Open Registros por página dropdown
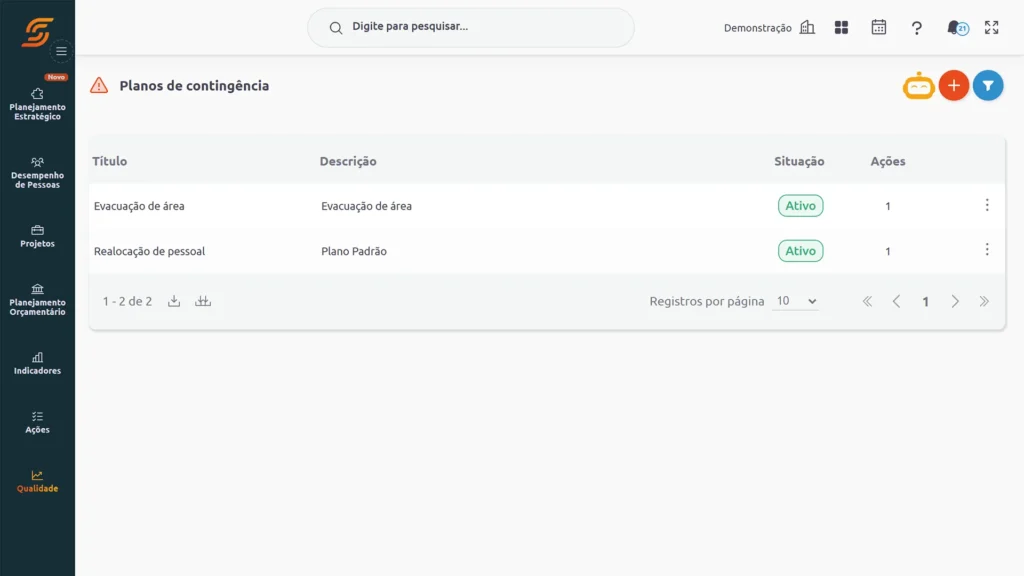1024x576 pixels. tap(795, 301)
